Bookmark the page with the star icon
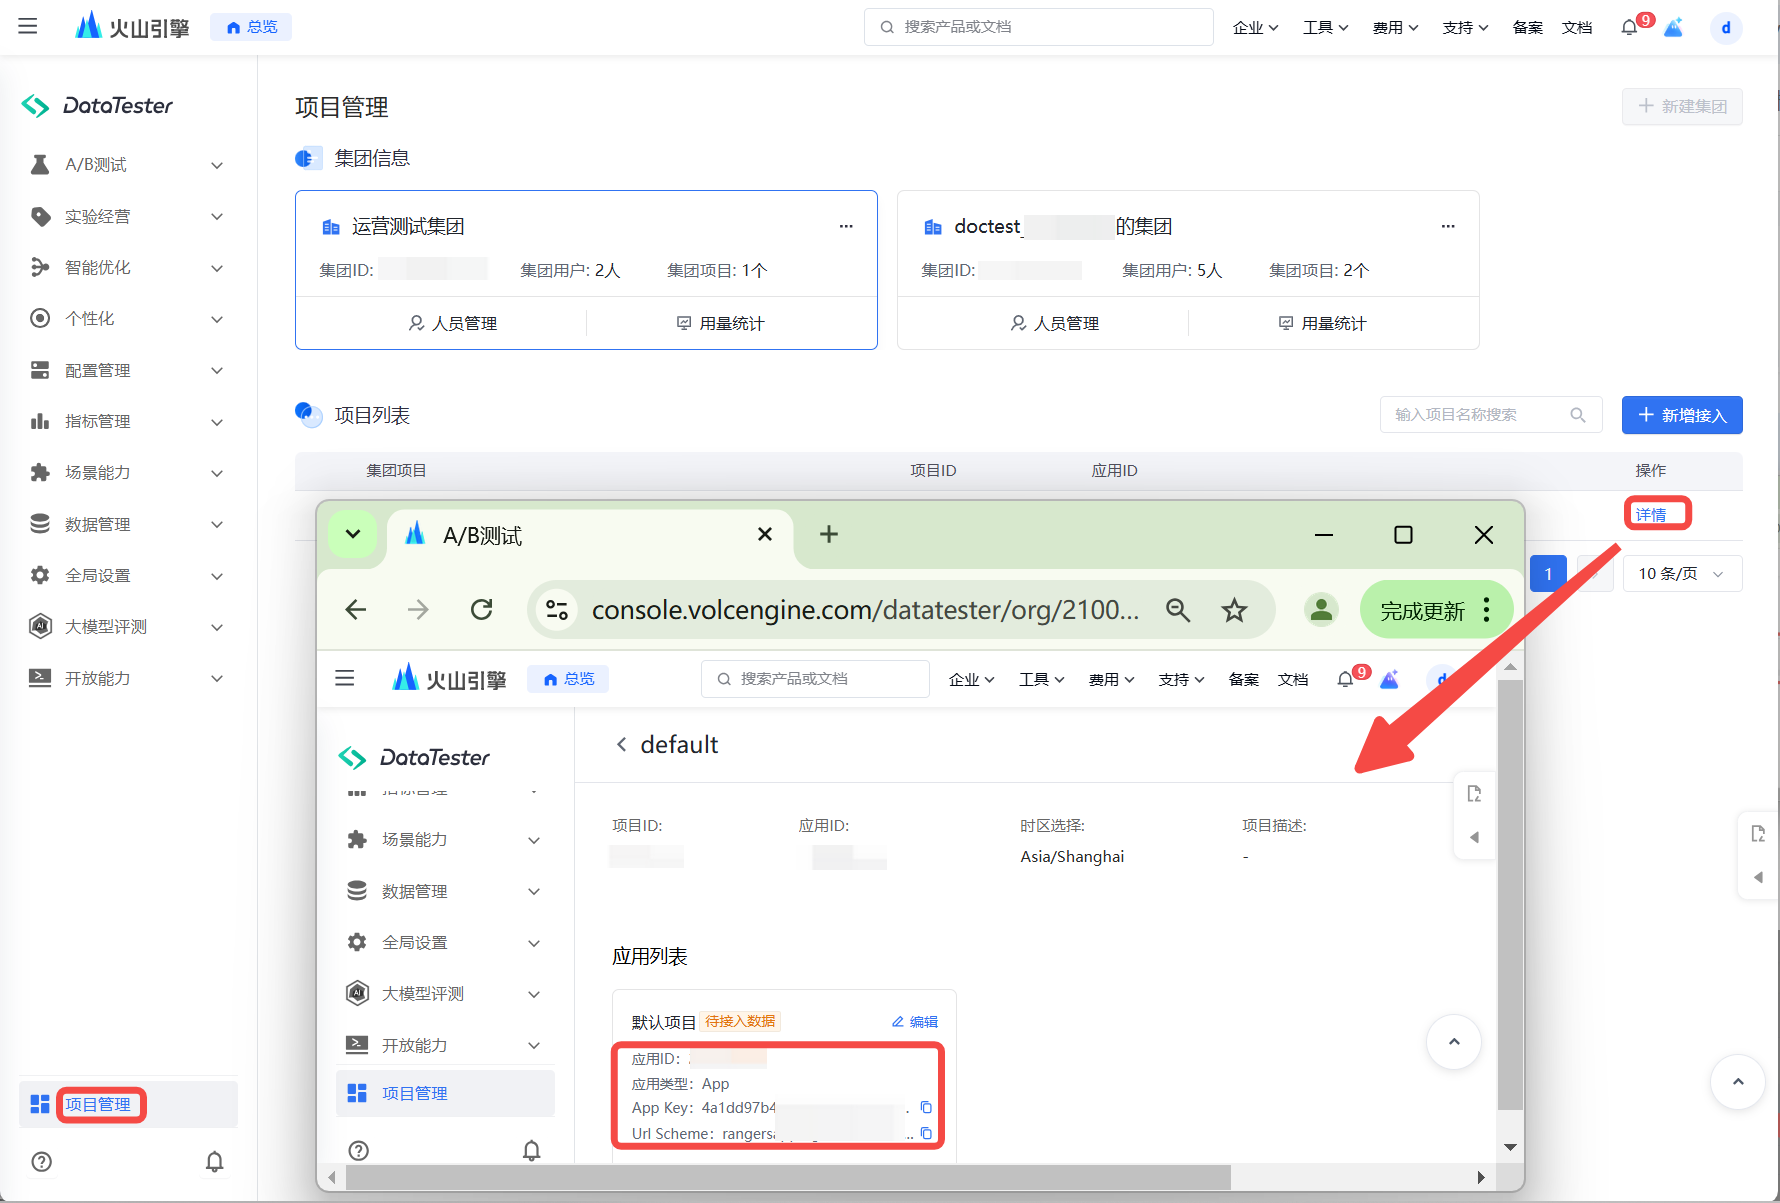The width and height of the screenshot is (1780, 1203). [x=1235, y=610]
